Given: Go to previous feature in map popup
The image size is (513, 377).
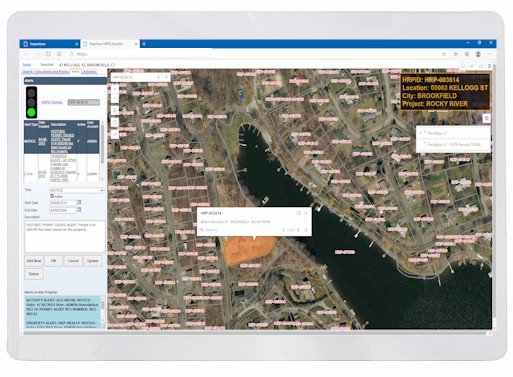Looking at the screenshot, I should pos(283,230).
